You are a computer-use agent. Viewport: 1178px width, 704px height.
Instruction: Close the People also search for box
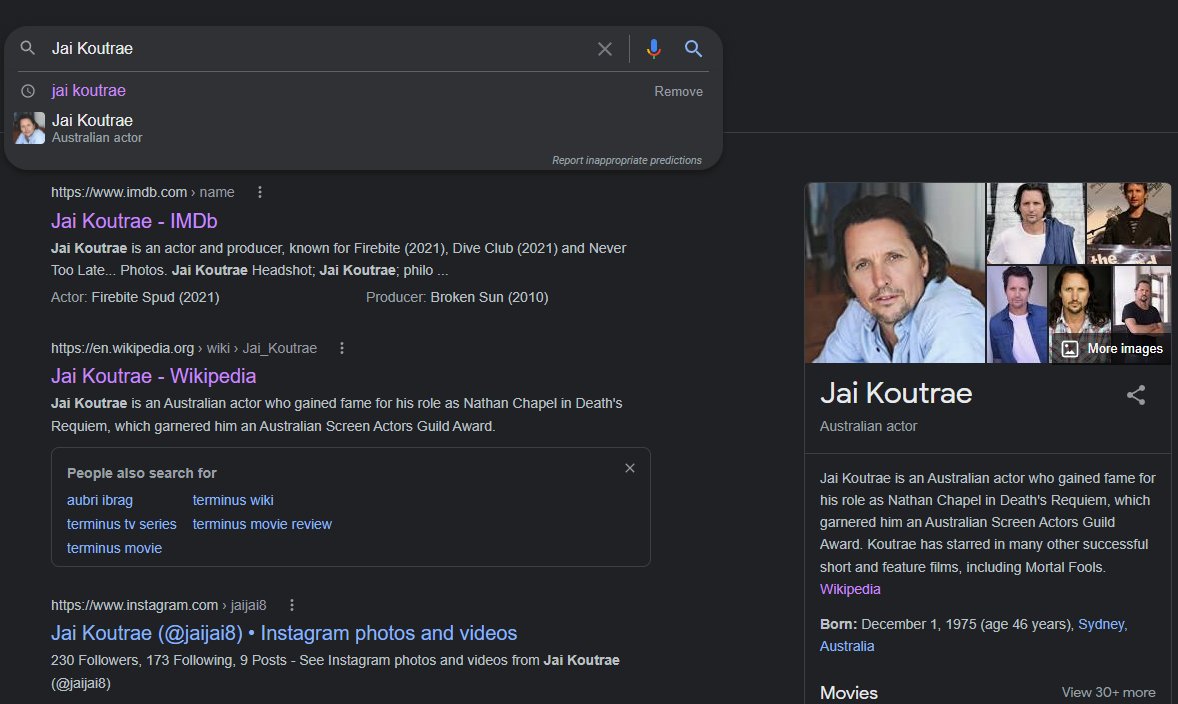tap(630, 468)
